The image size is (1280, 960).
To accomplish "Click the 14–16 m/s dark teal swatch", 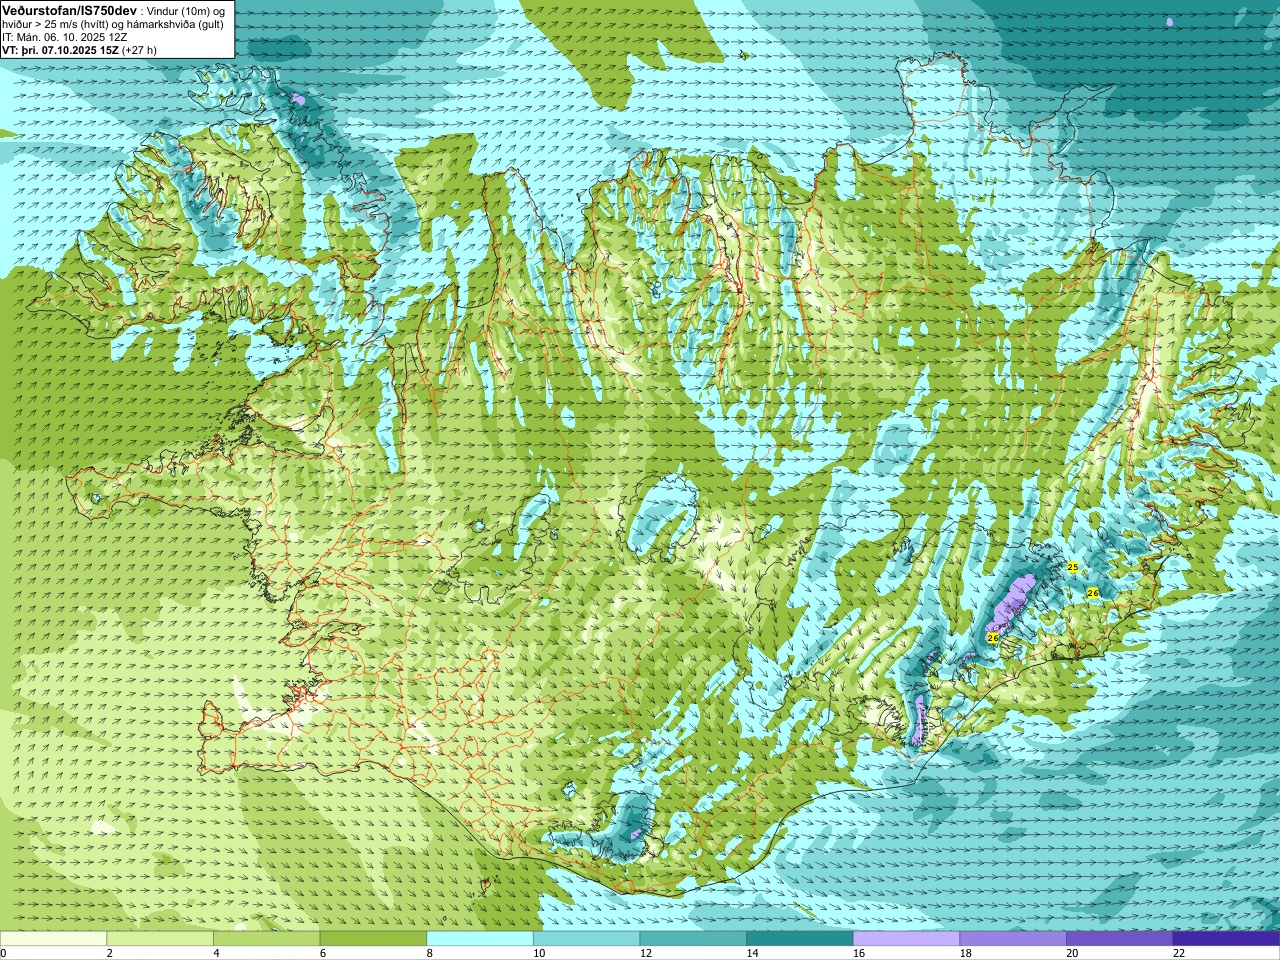I will pos(800,939).
